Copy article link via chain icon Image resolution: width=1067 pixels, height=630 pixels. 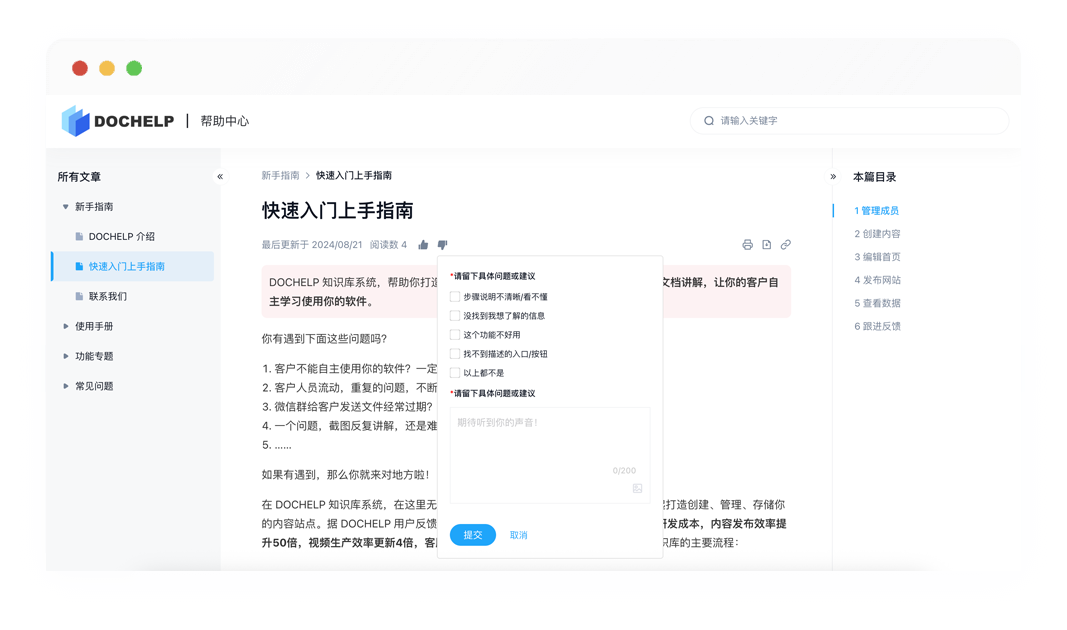pyautogui.click(x=786, y=245)
